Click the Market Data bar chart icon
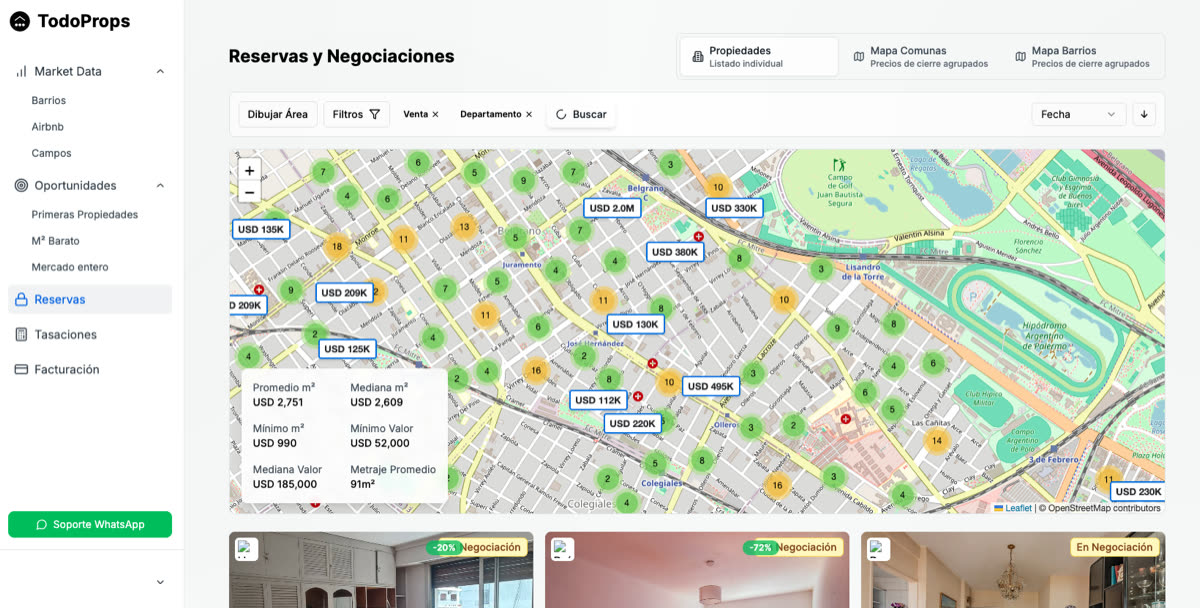 point(20,72)
